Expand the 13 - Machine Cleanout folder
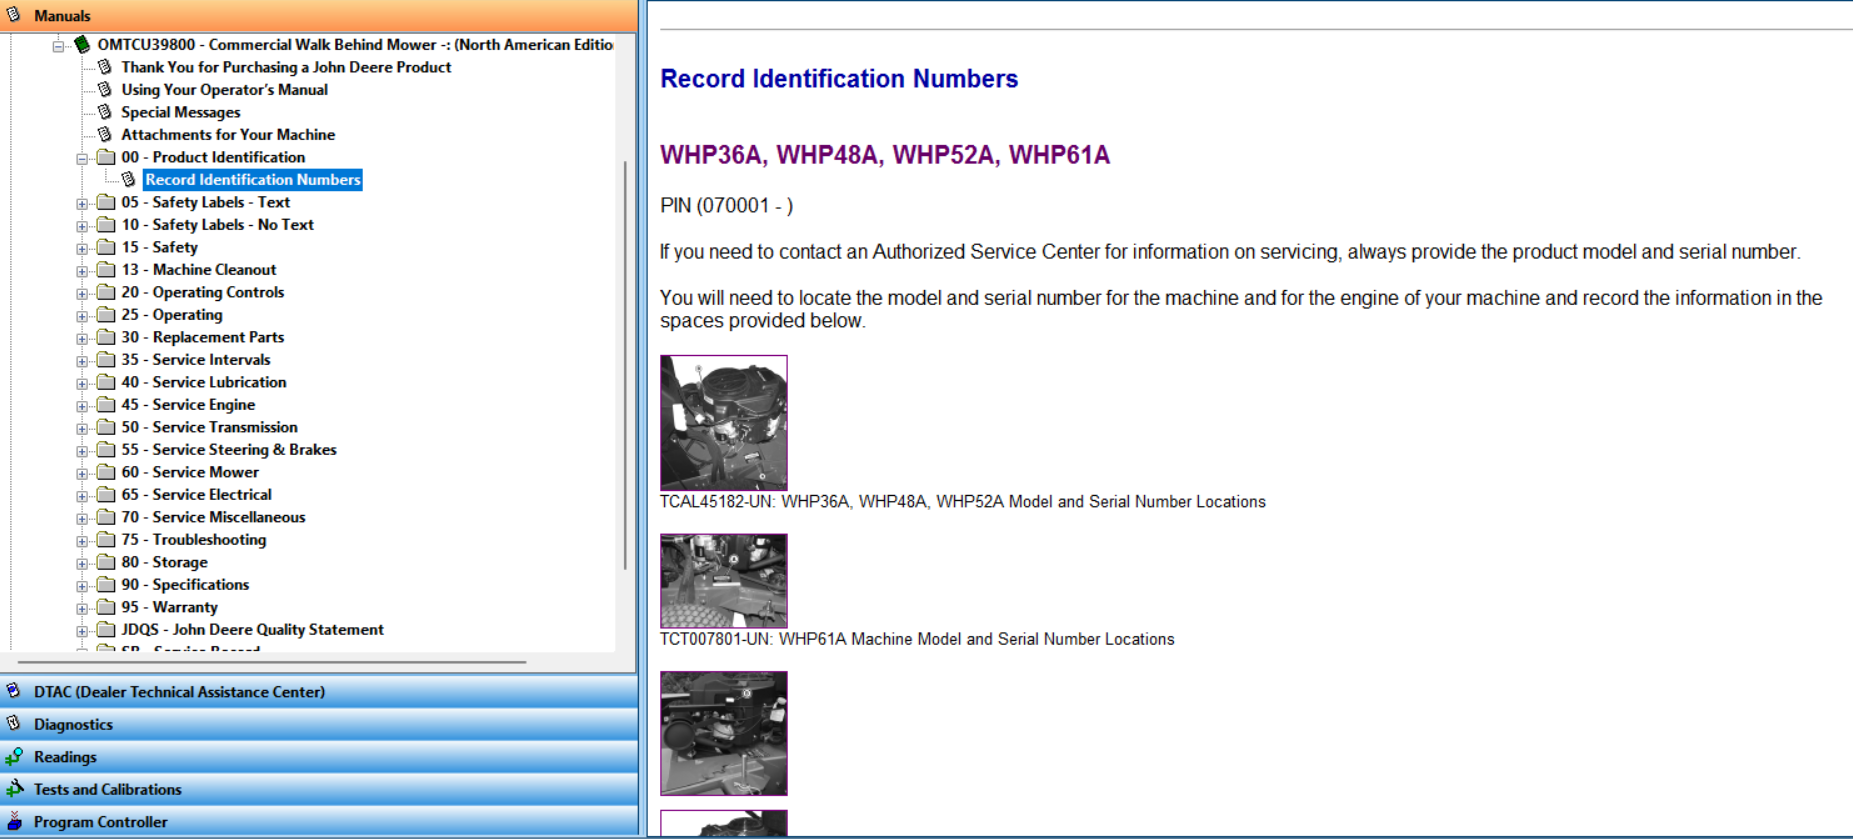This screenshot has height=839, width=1853. (x=82, y=271)
